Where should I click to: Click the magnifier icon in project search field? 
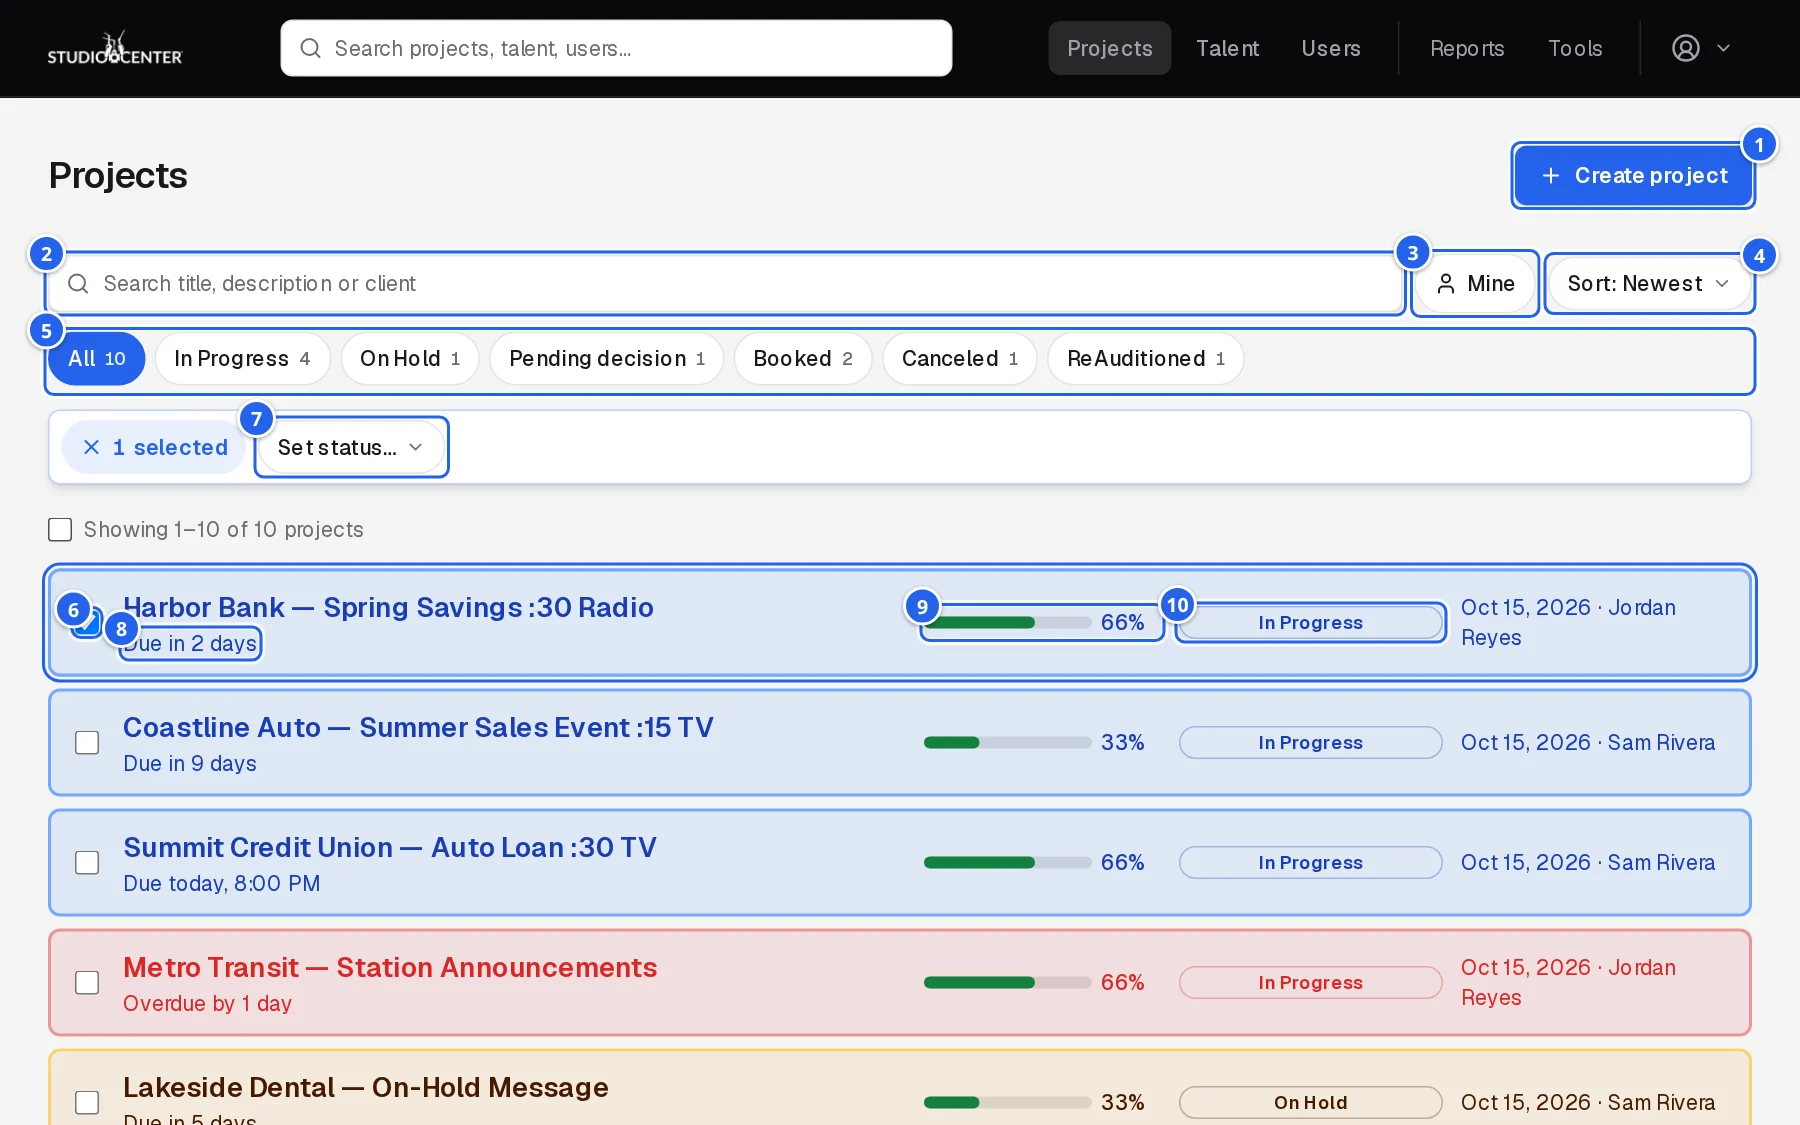tap(78, 284)
